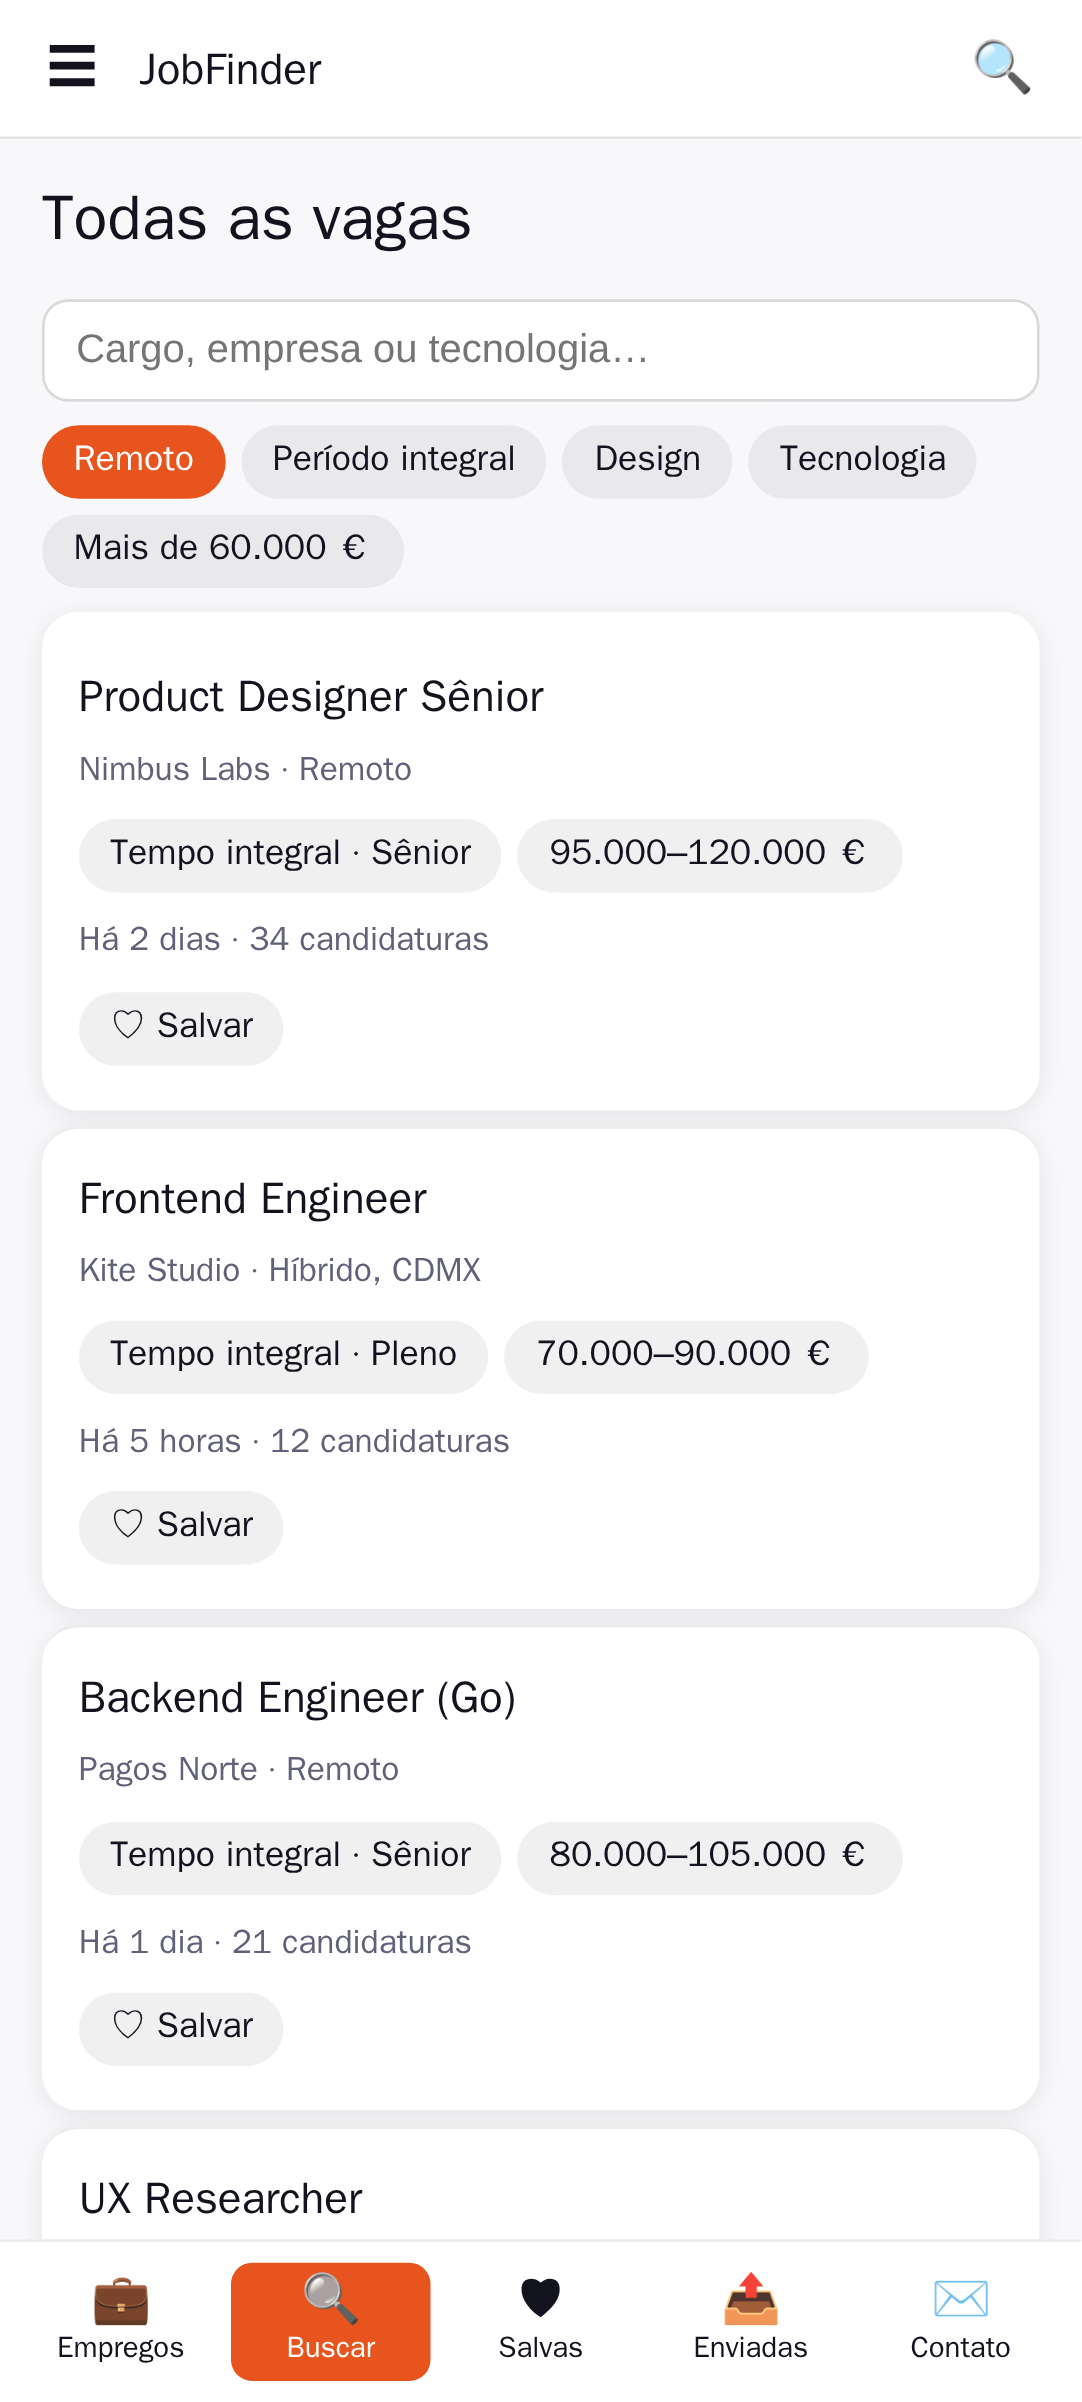Save the Backend Engineer (Go) job
The width and height of the screenshot is (1082, 2402).
pyautogui.click(x=181, y=2028)
